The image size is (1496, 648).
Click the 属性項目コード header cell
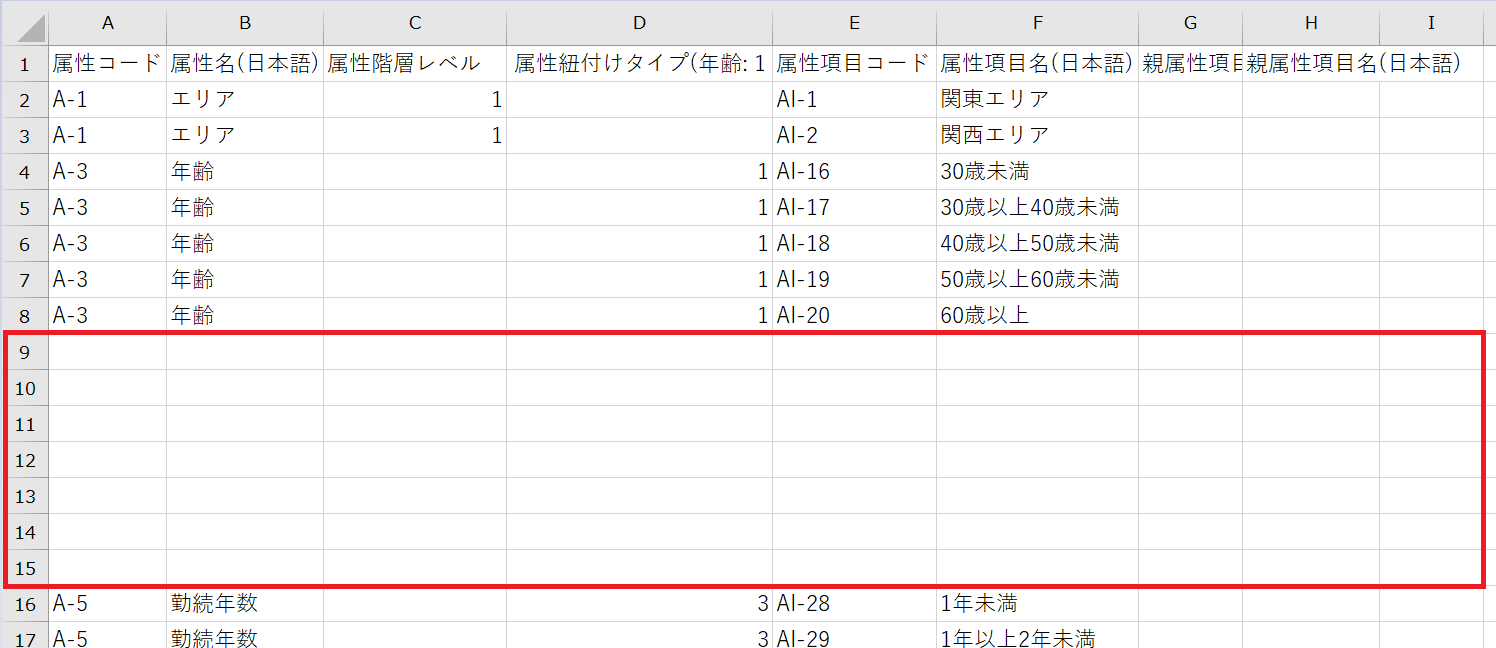[854, 64]
